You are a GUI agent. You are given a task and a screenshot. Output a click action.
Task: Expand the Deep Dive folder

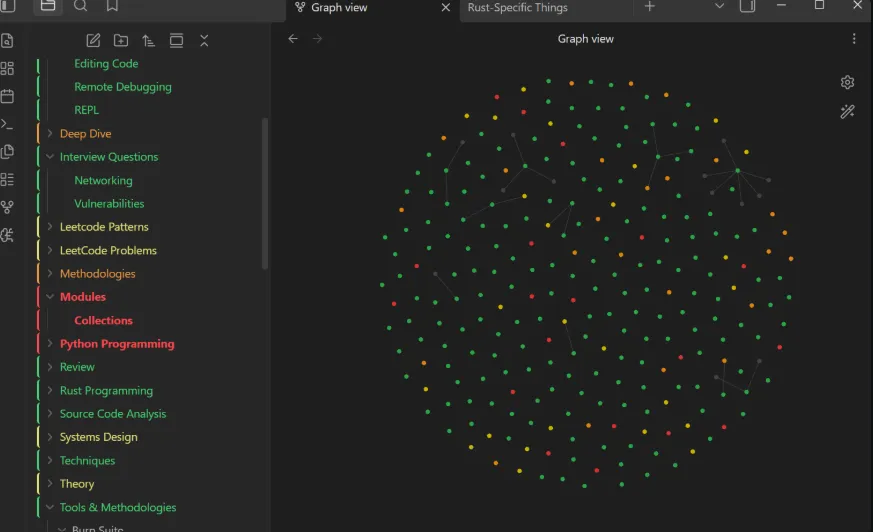pyautogui.click(x=50, y=133)
